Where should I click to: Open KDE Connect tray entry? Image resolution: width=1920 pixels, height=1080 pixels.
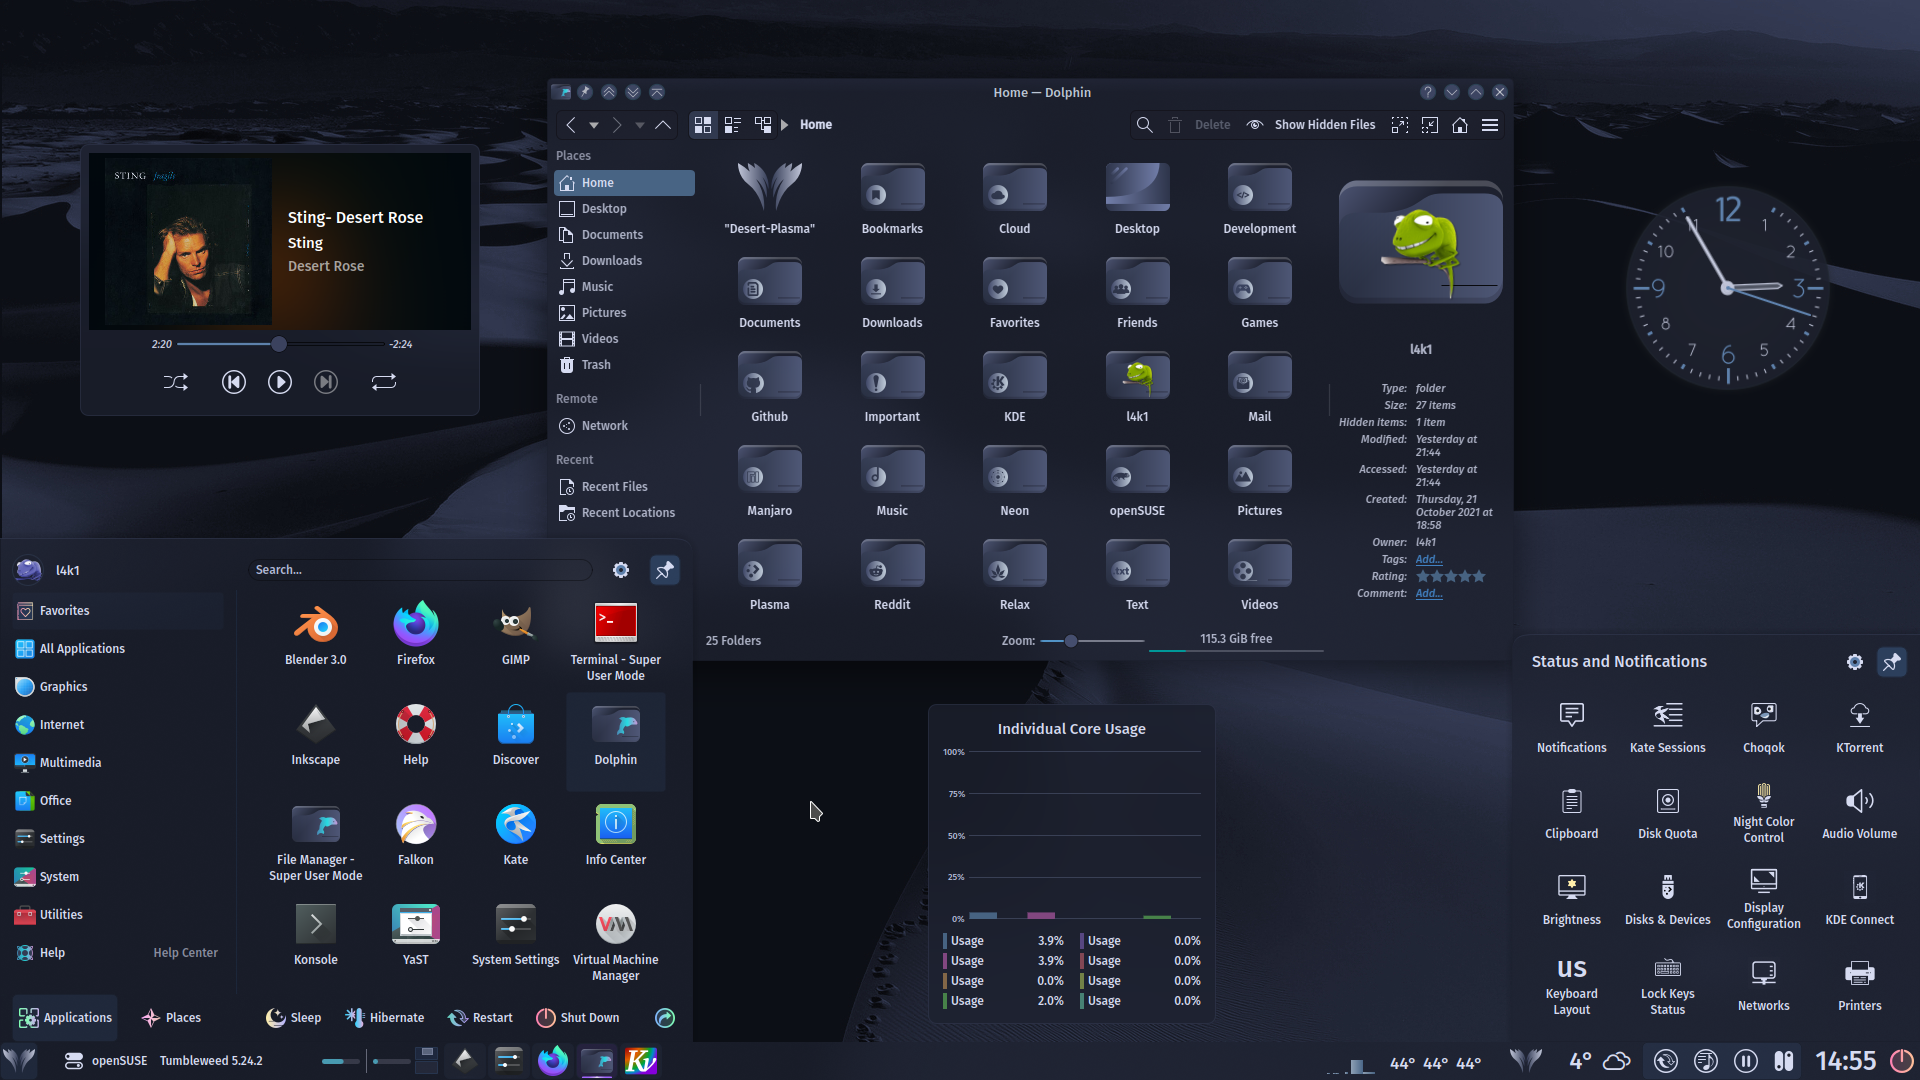[1859, 899]
